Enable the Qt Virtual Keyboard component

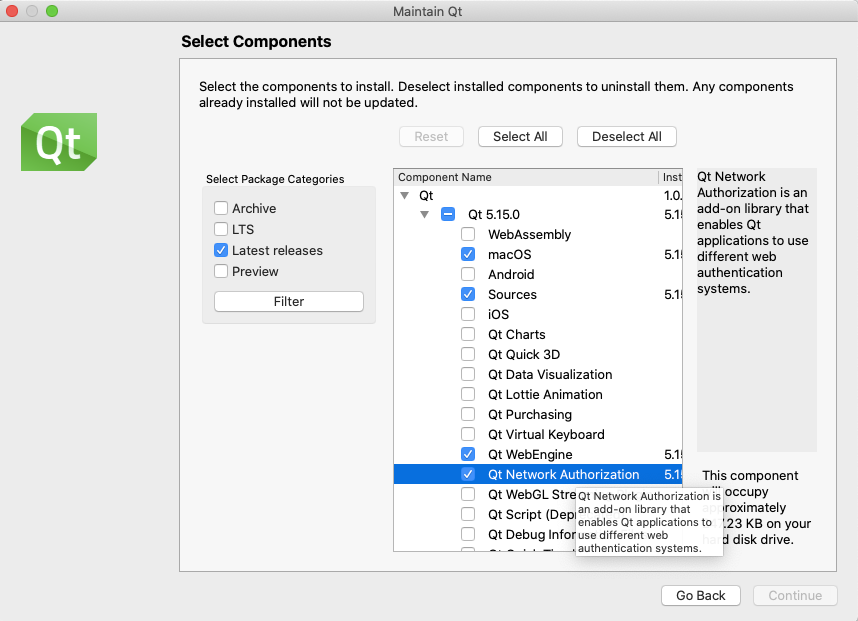coord(468,434)
